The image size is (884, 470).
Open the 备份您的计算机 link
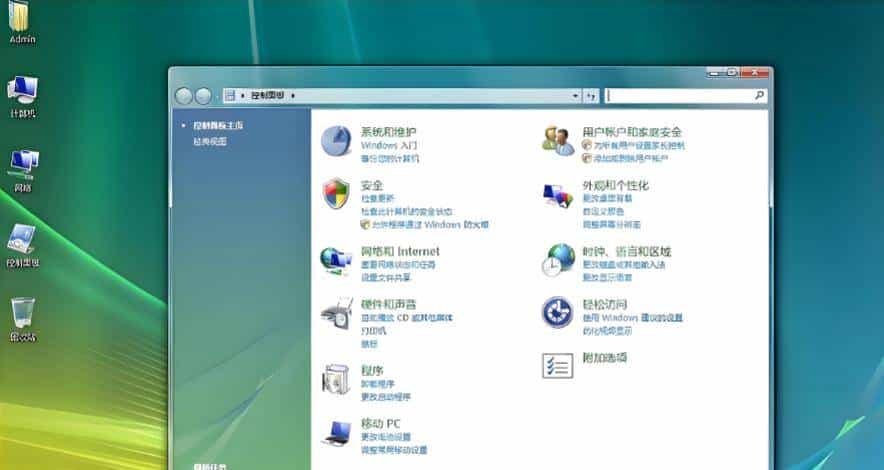click(390, 159)
